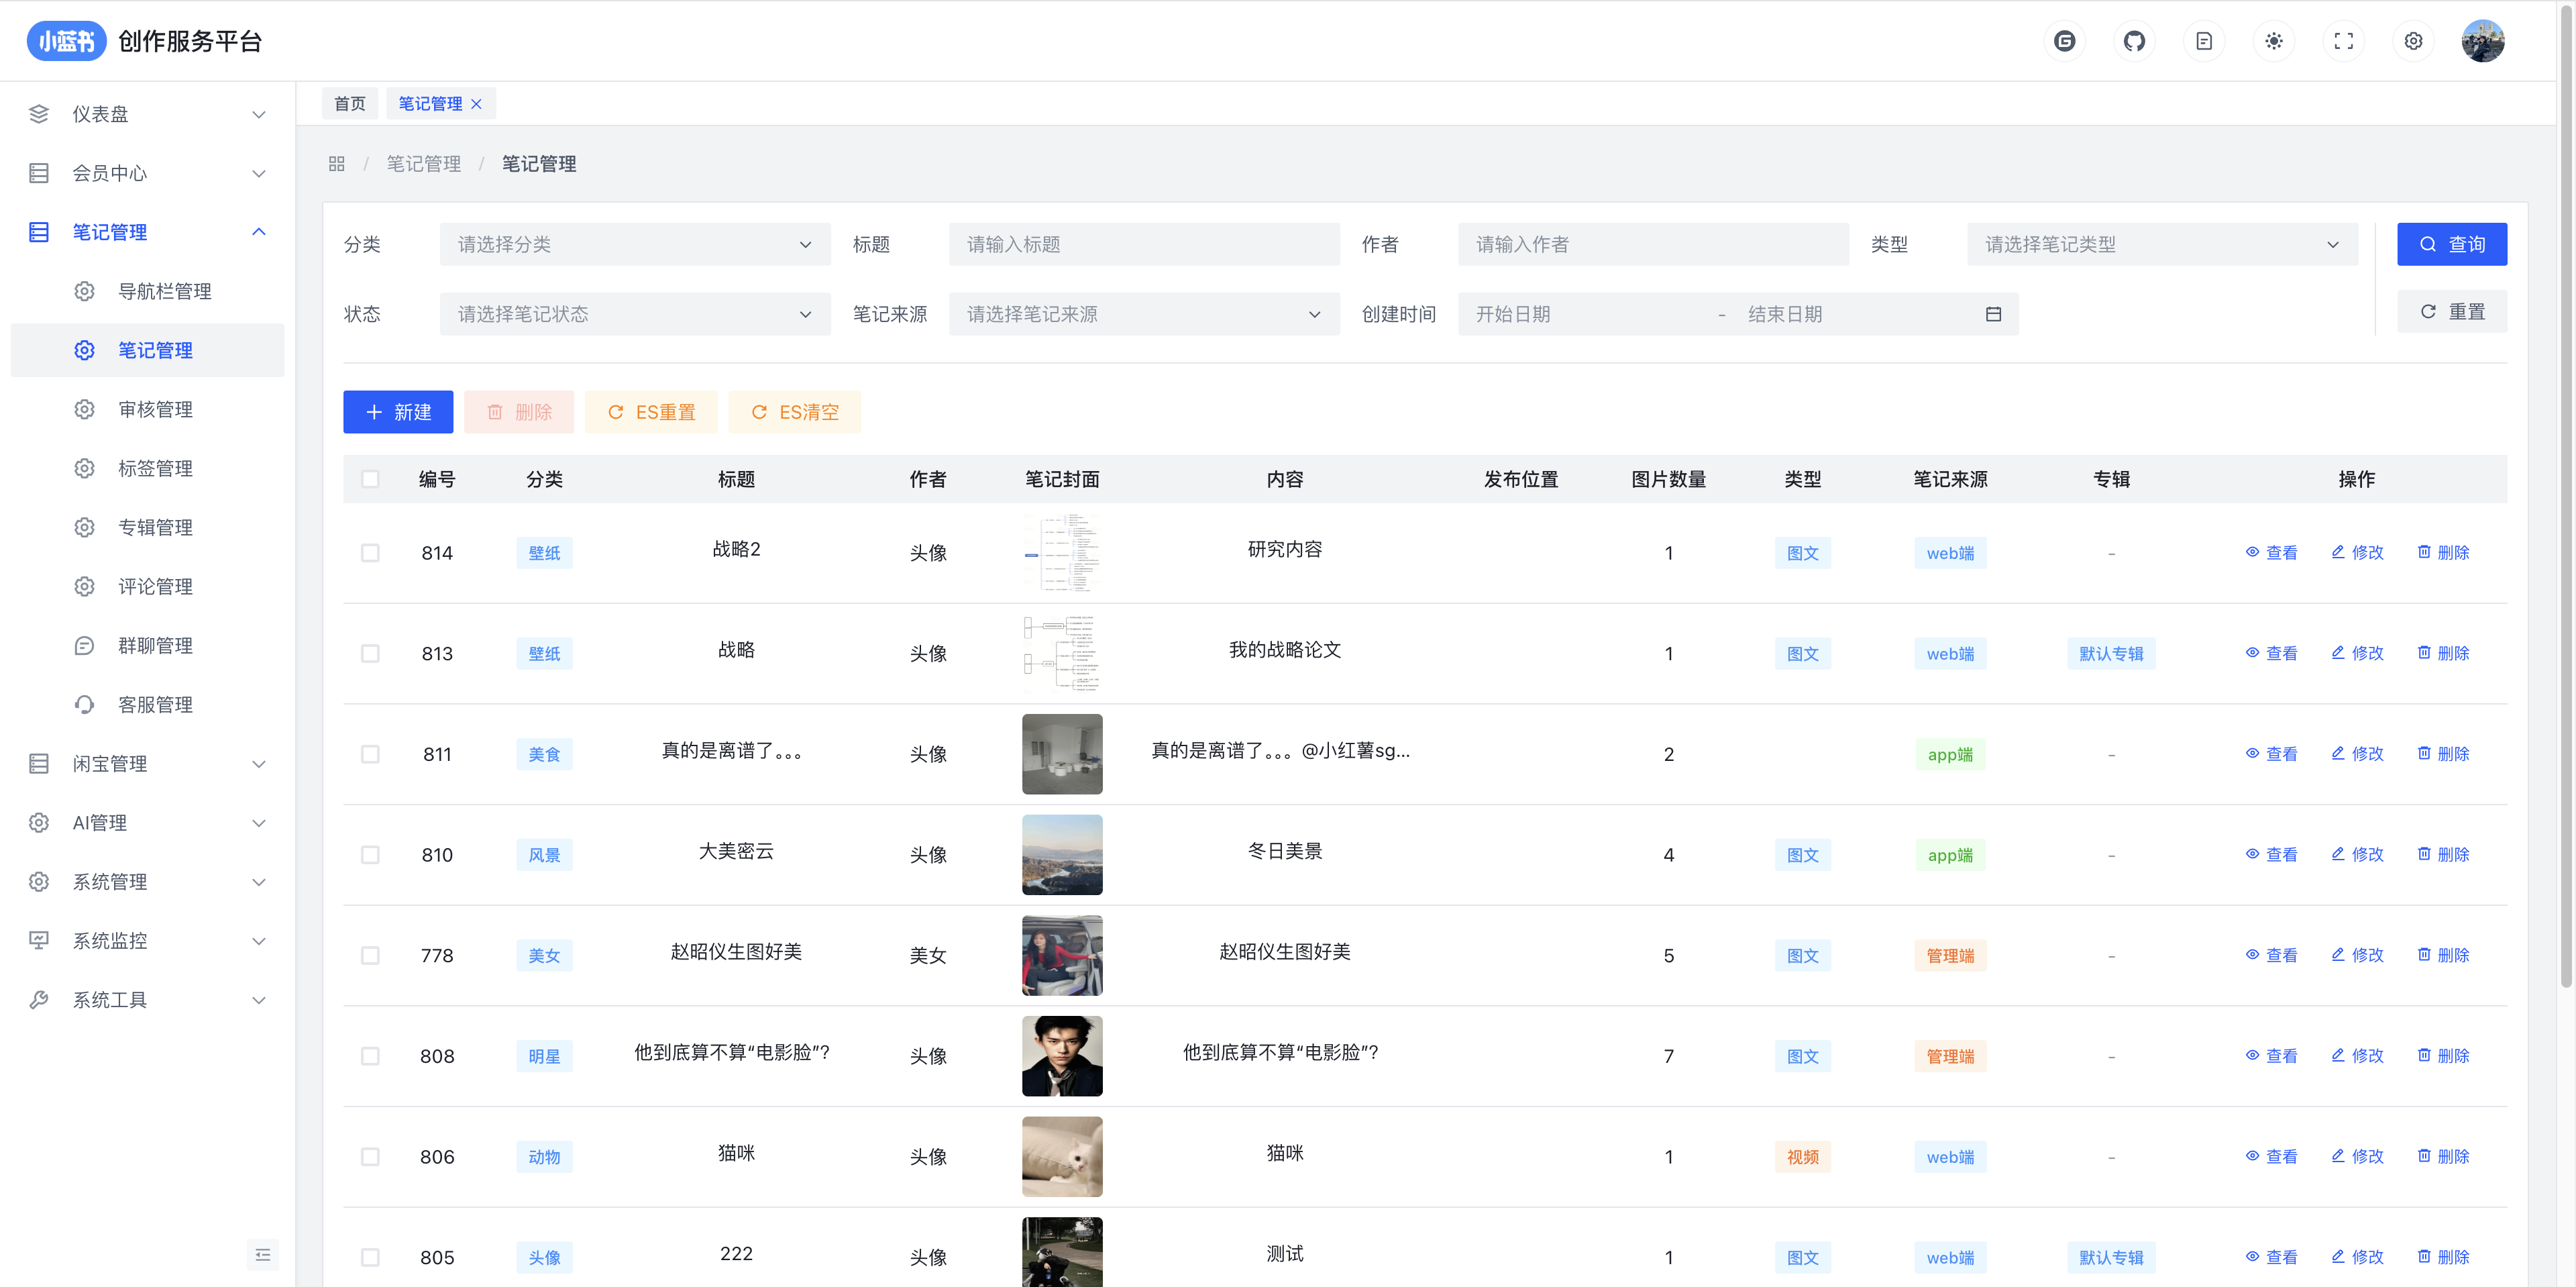Click the user avatar in header
The image size is (2576, 1287).
pos(2482,41)
